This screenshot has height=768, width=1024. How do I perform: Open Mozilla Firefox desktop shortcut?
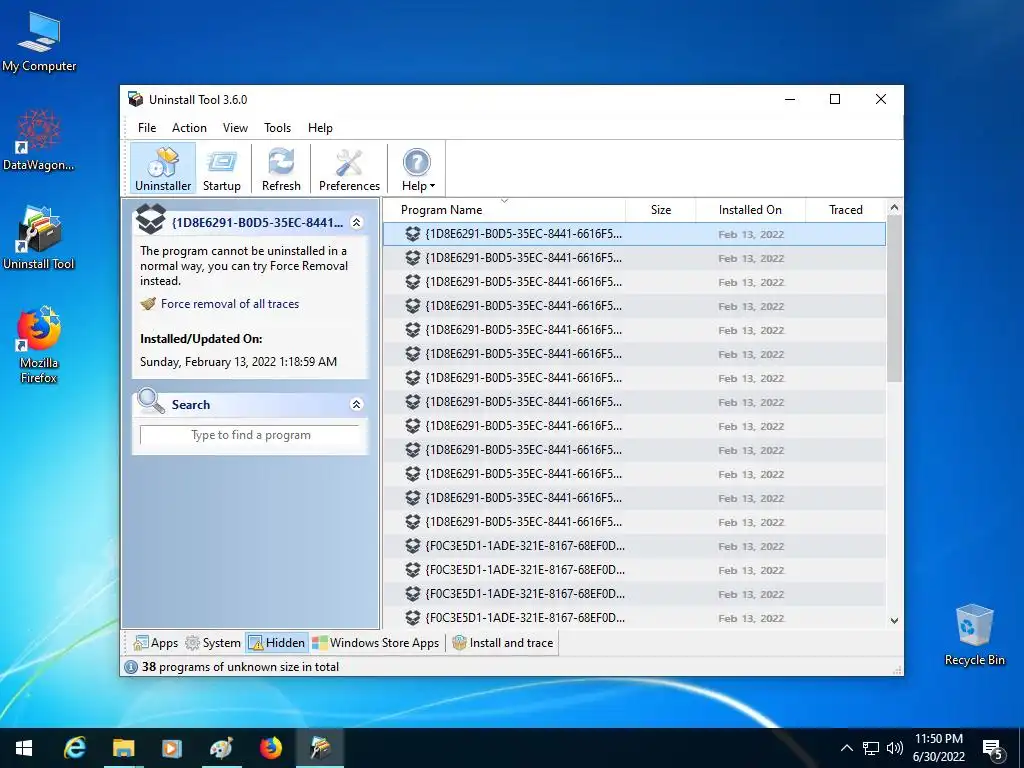pos(39,344)
